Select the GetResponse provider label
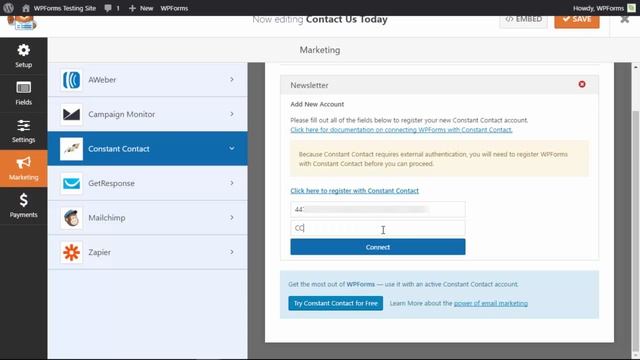The width and height of the screenshot is (640, 360). pyautogui.click(x=111, y=183)
